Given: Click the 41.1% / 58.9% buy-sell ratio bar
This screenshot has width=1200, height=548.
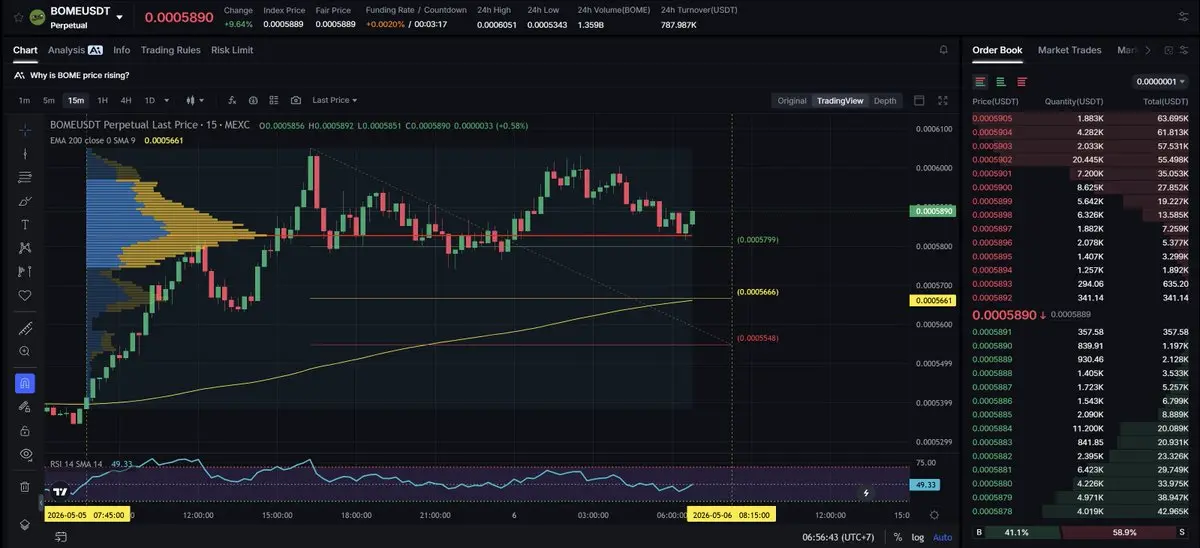Looking at the screenshot, I should (x=1082, y=534).
